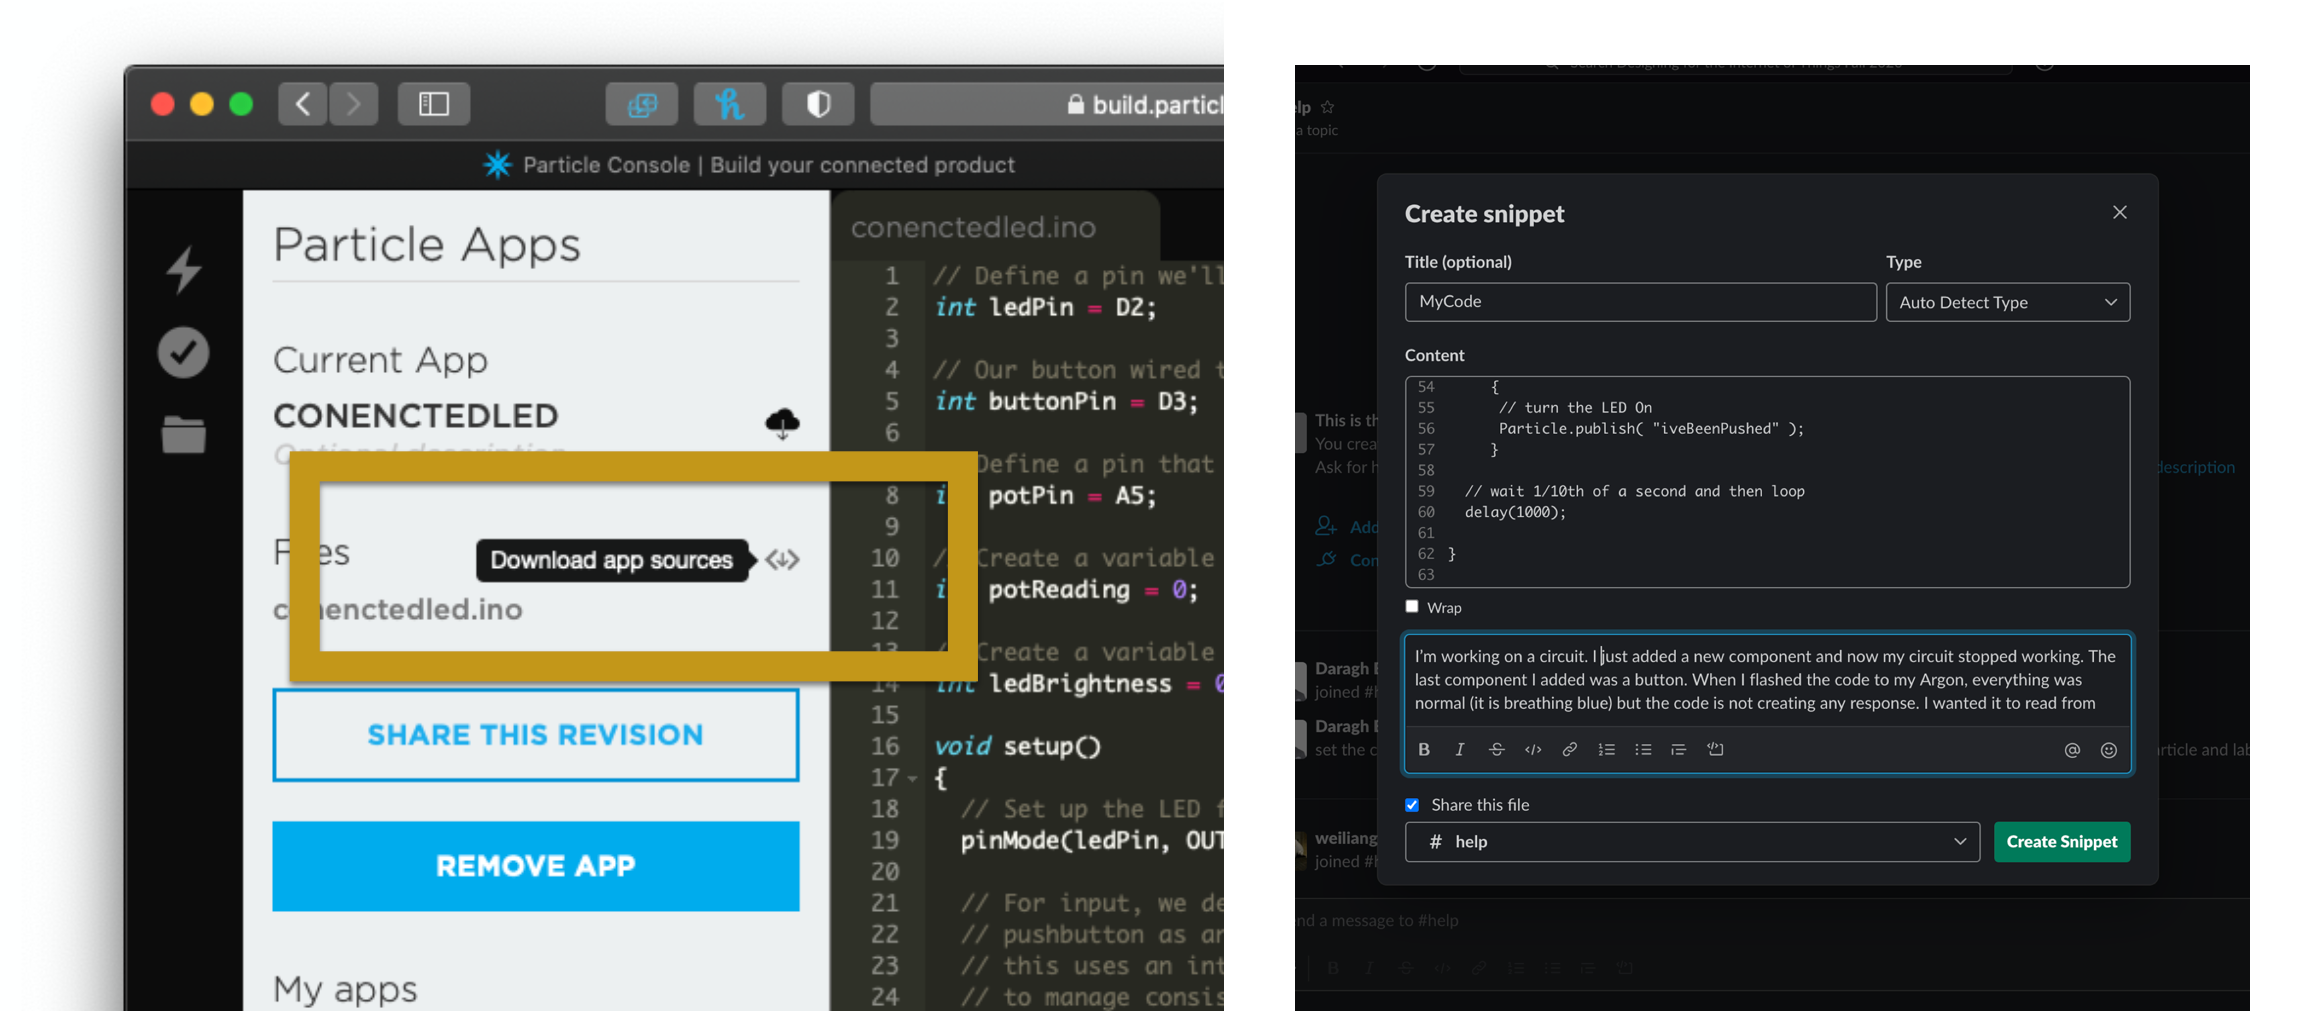This screenshot has width=2315, height=1011.
Task: Uncheck Share this file
Action: click(1412, 805)
